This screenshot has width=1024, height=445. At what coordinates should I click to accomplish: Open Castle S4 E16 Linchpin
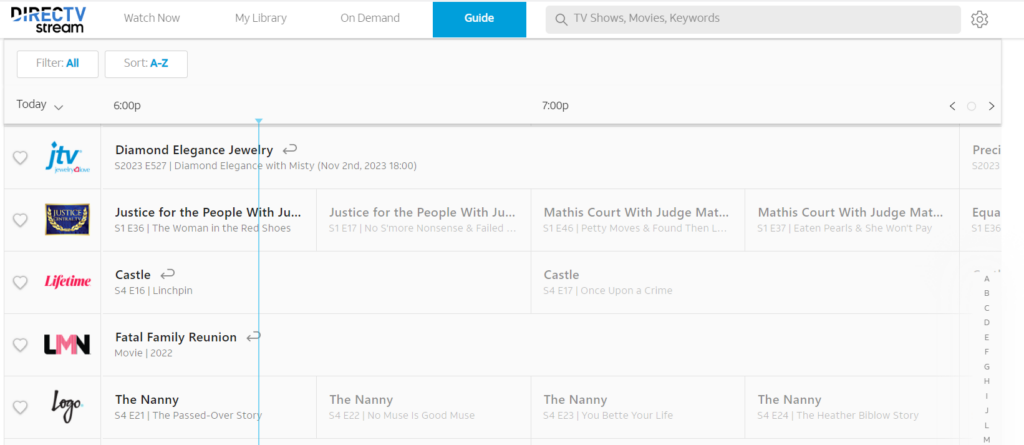point(316,282)
